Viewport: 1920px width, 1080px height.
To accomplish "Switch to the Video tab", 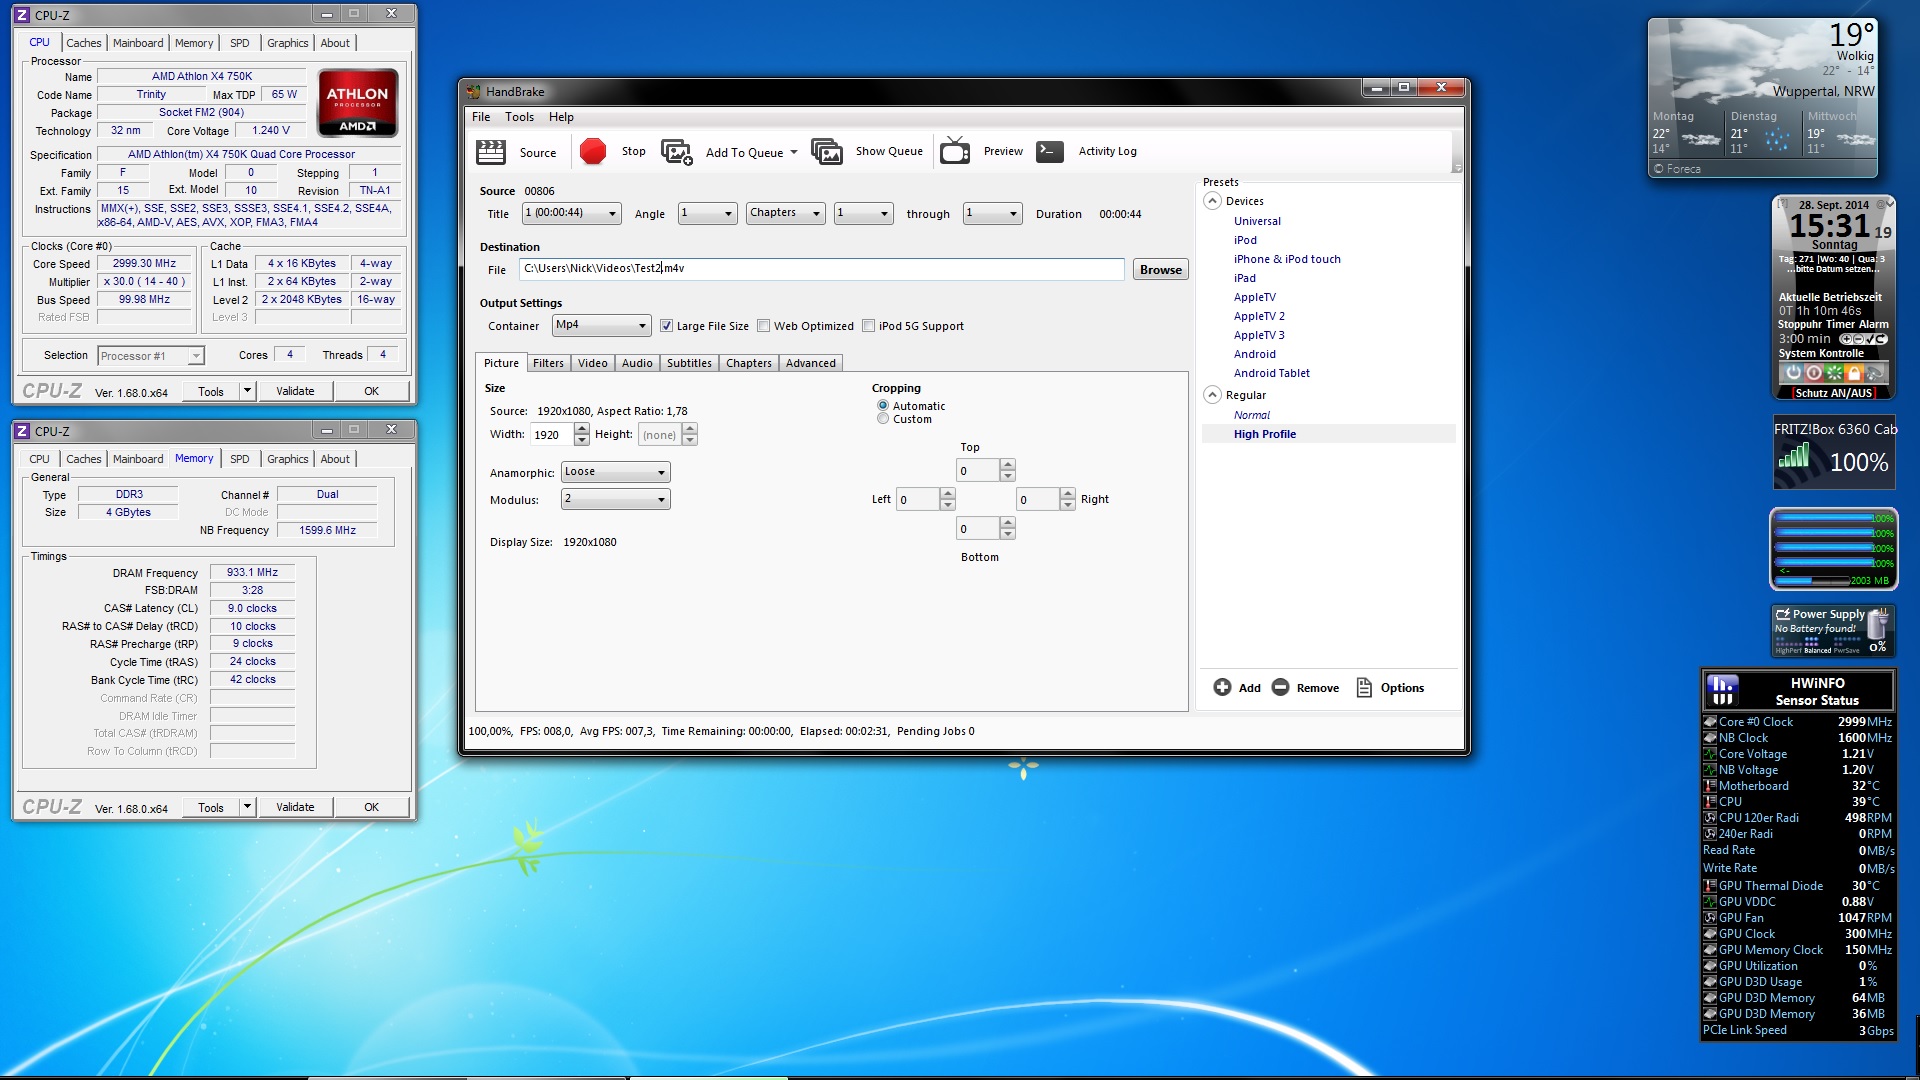I will [592, 363].
